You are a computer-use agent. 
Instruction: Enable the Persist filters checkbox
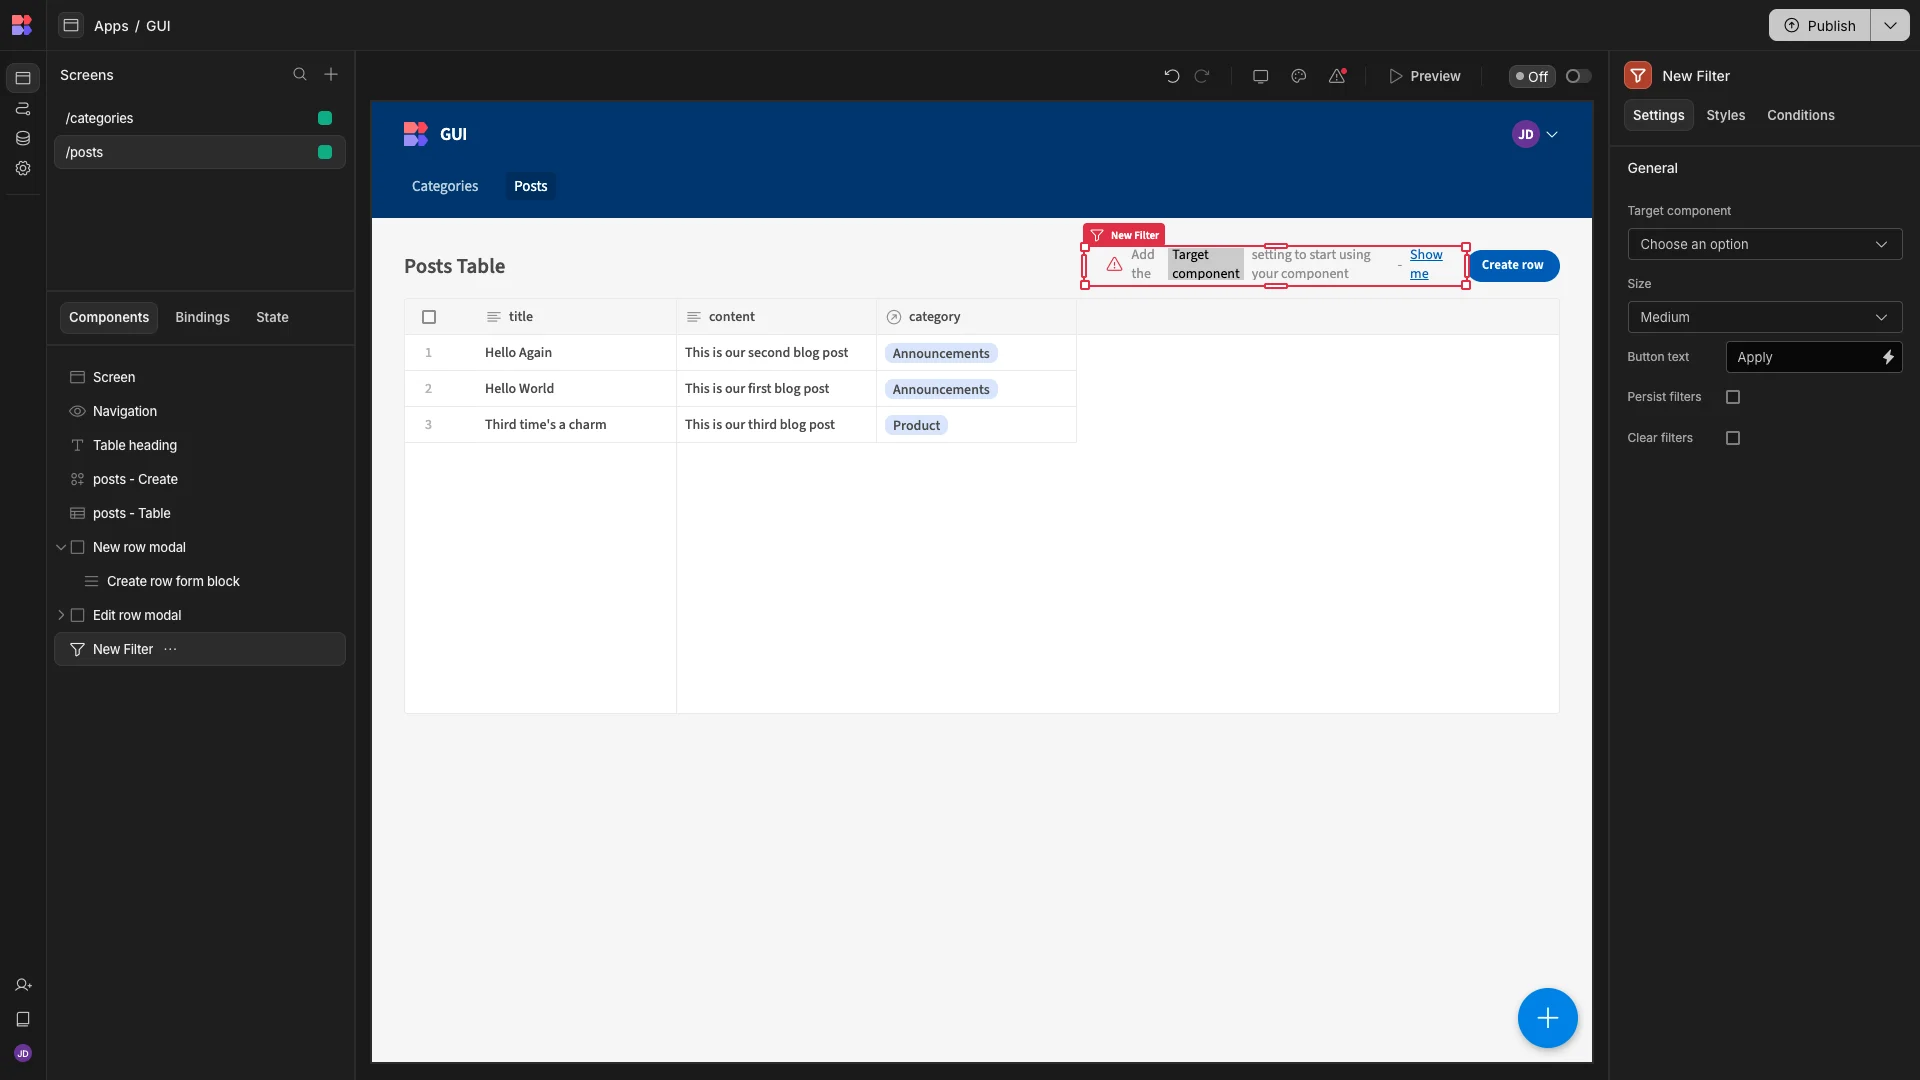point(1733,397)
